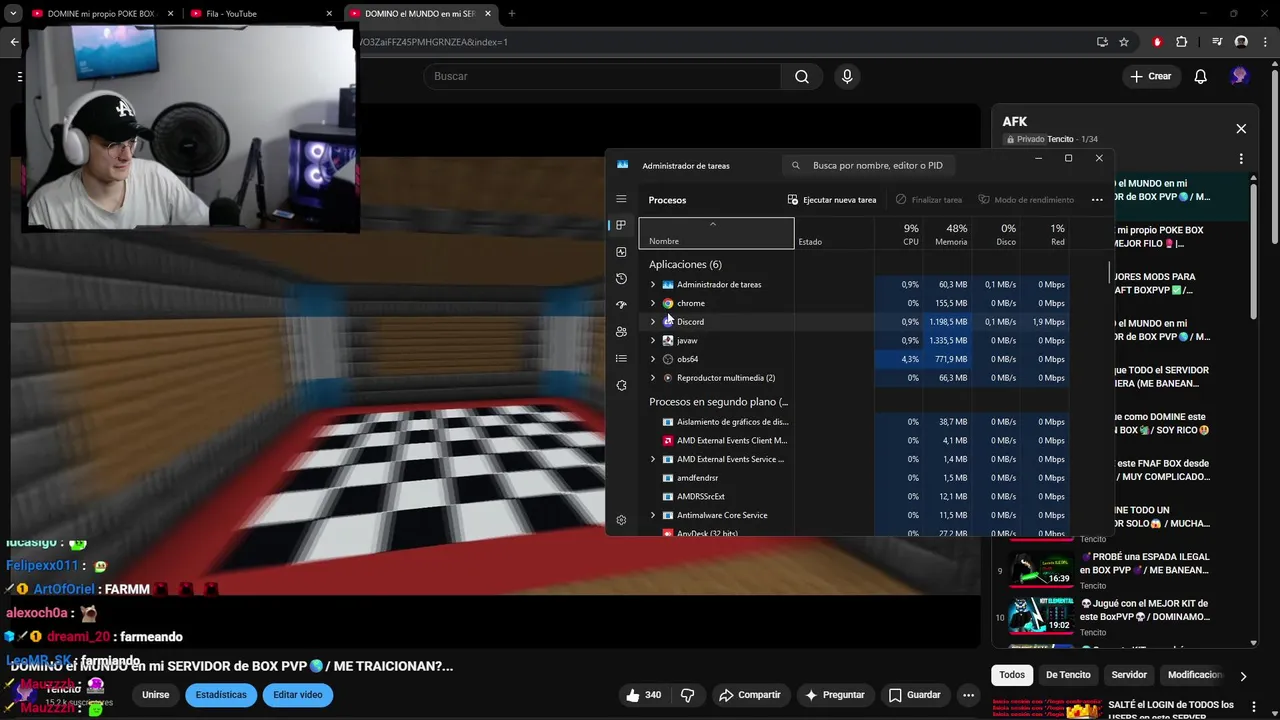Viewport: 1280px width, 720px height.
Task: Open a new browser tab
Action: tap(511, 14)
